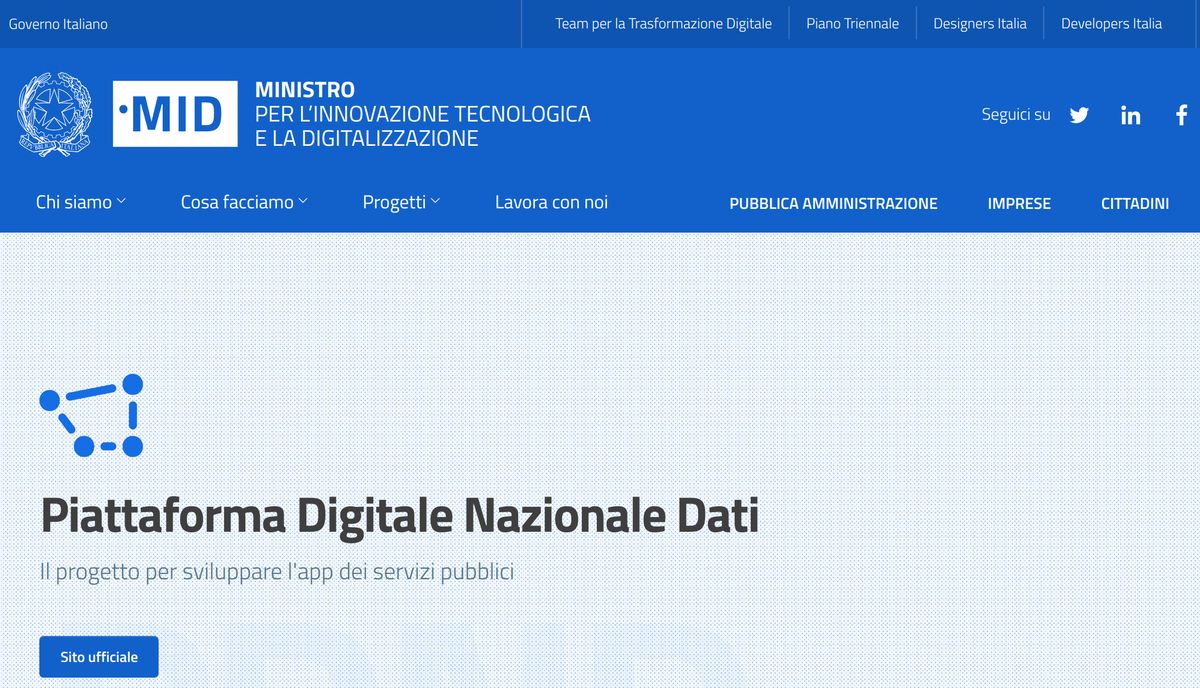Open the Piano Triennale link
1200x688 pixels.
tap(853, 24)
